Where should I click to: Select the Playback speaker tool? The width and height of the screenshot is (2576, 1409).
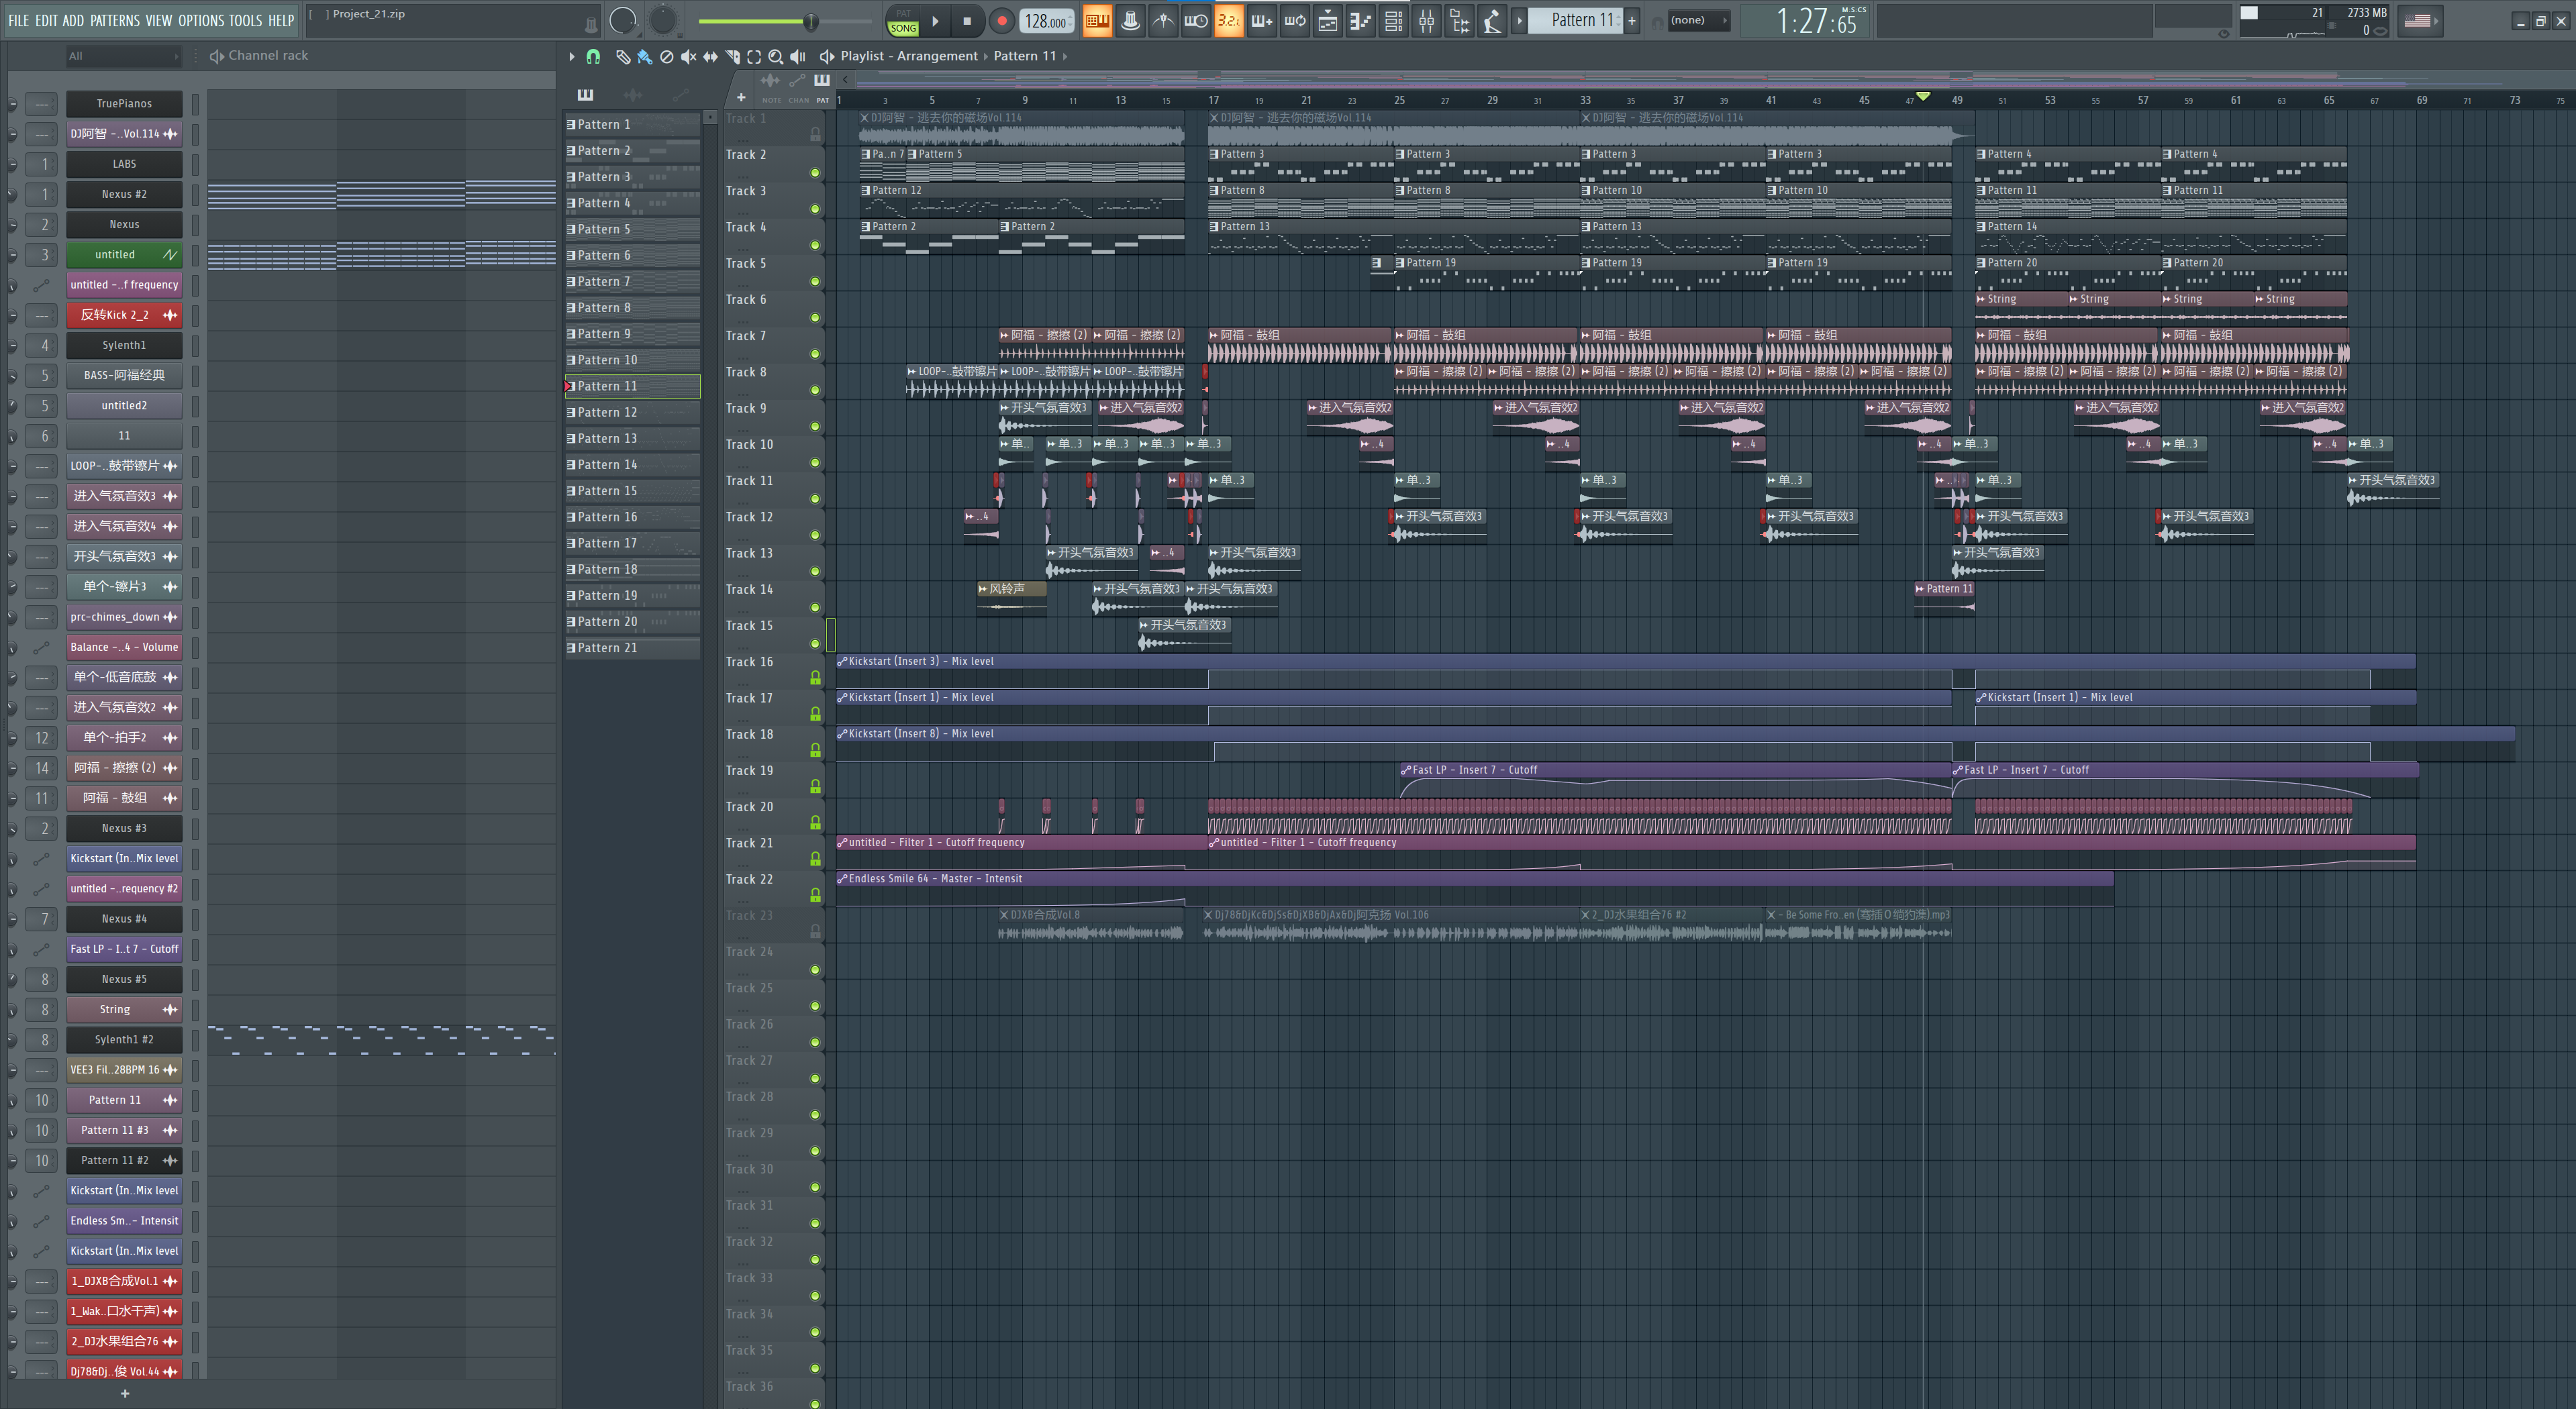[798, 57]
